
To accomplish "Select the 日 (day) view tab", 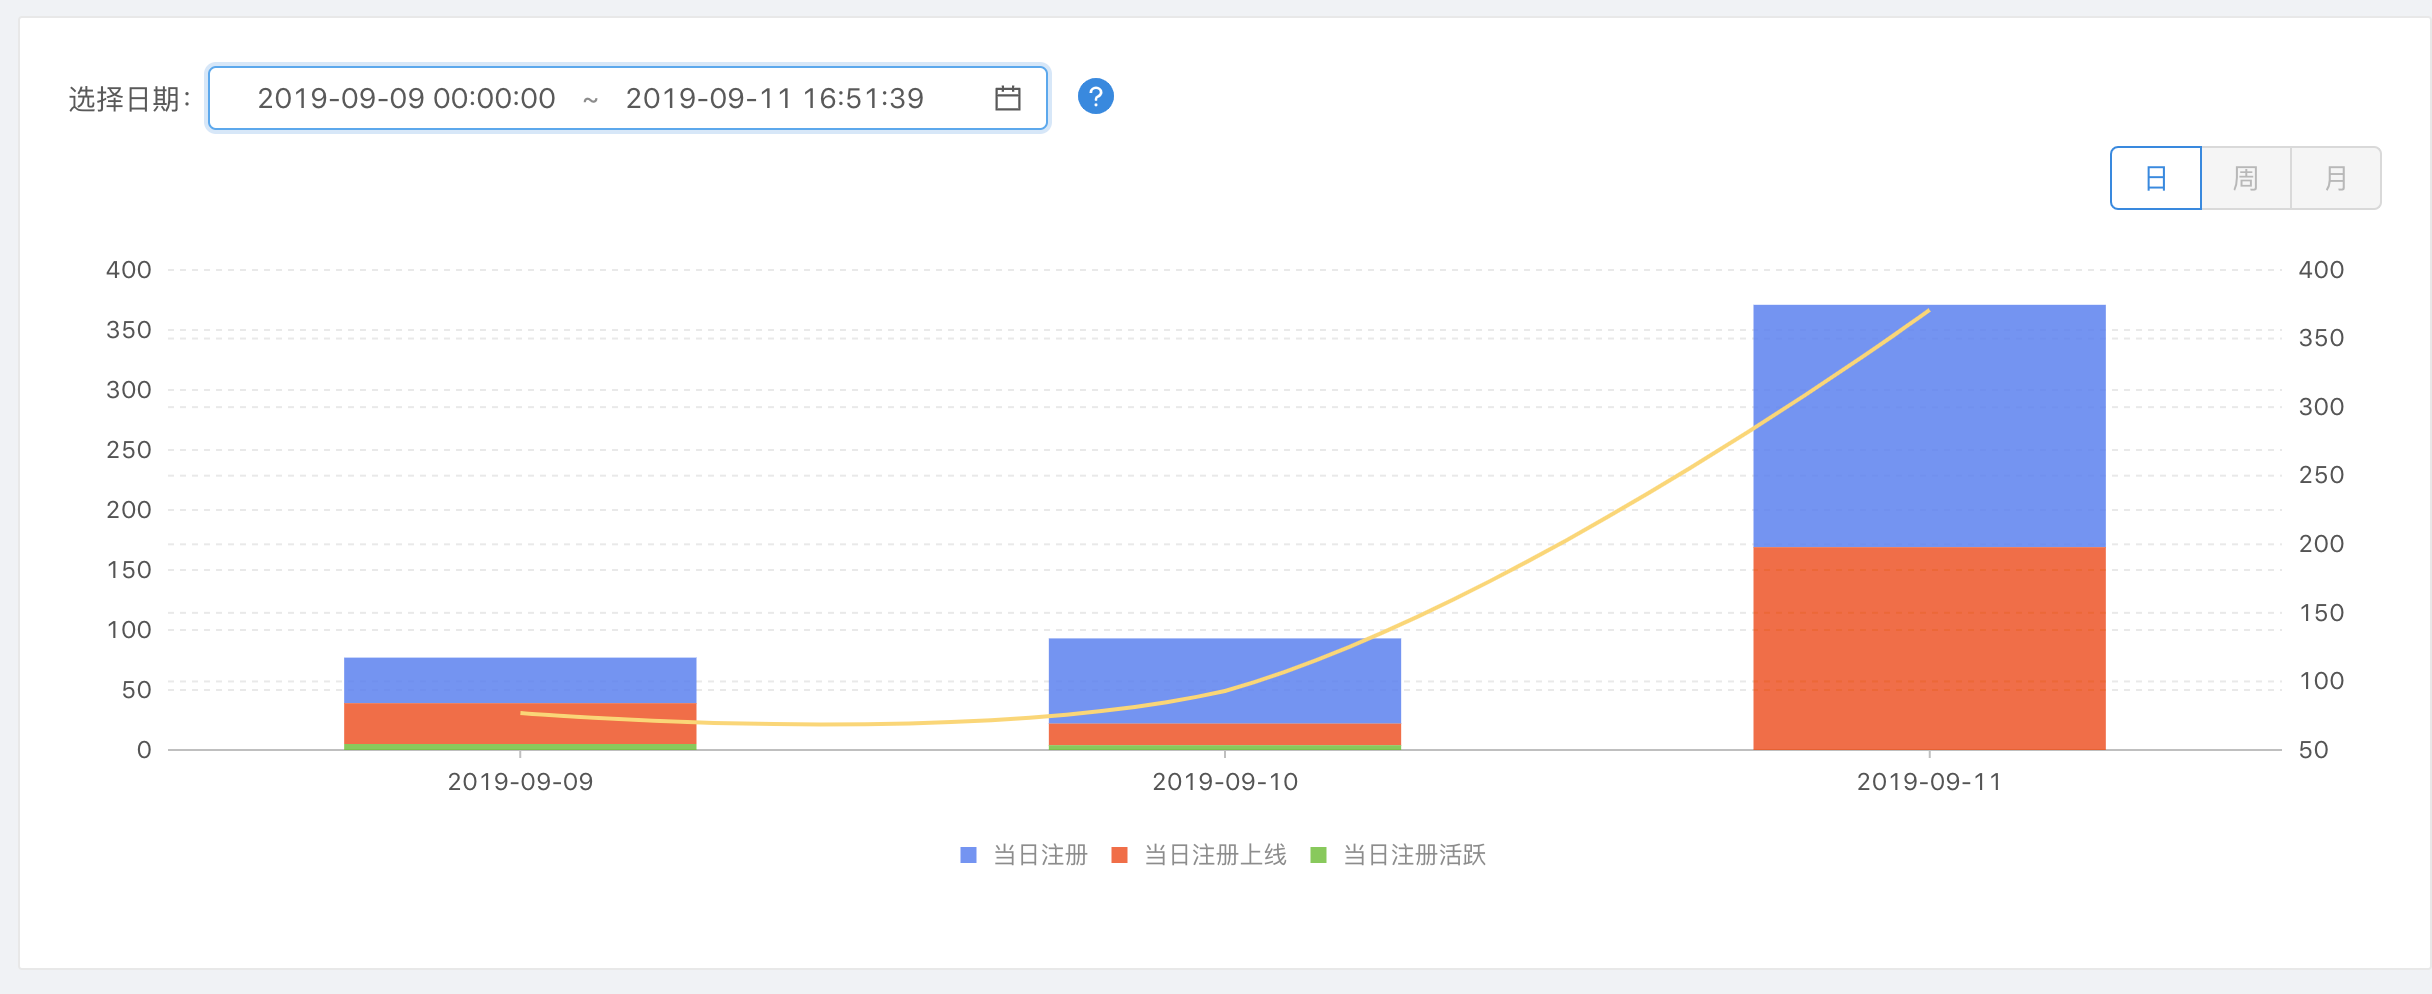I will point(2155,178).
